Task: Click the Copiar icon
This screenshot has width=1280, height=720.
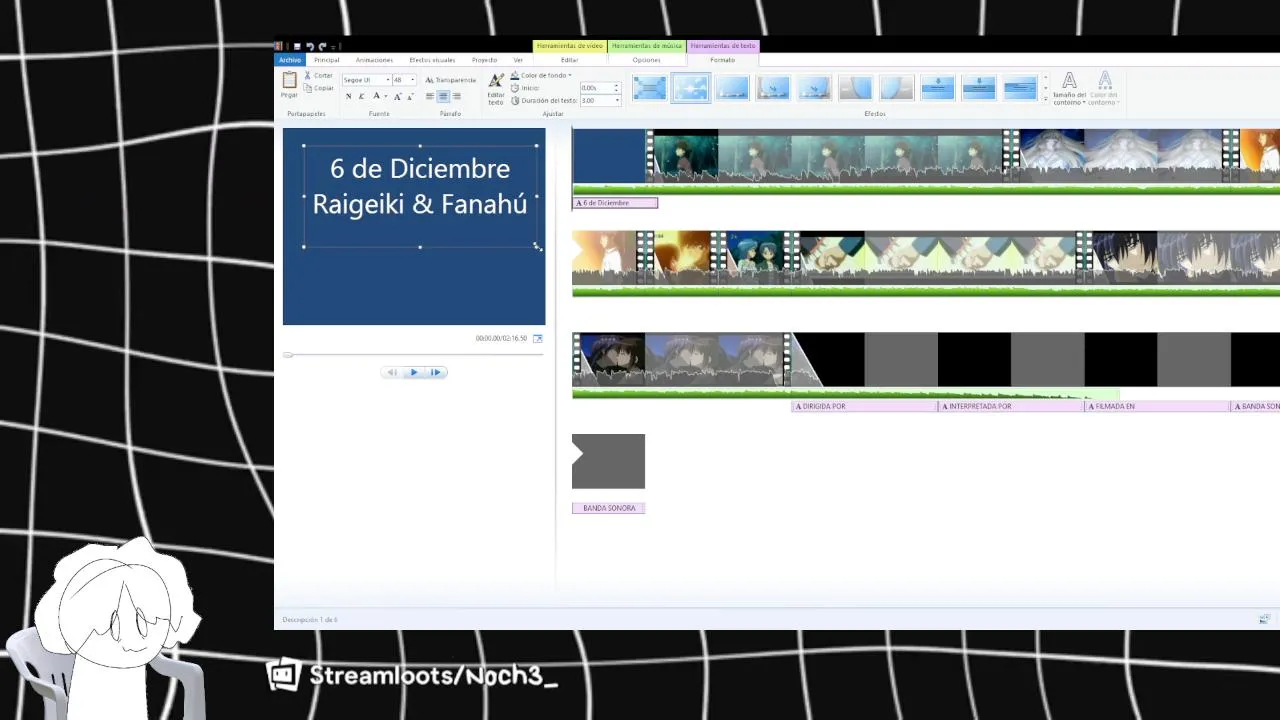Action: 308,88
